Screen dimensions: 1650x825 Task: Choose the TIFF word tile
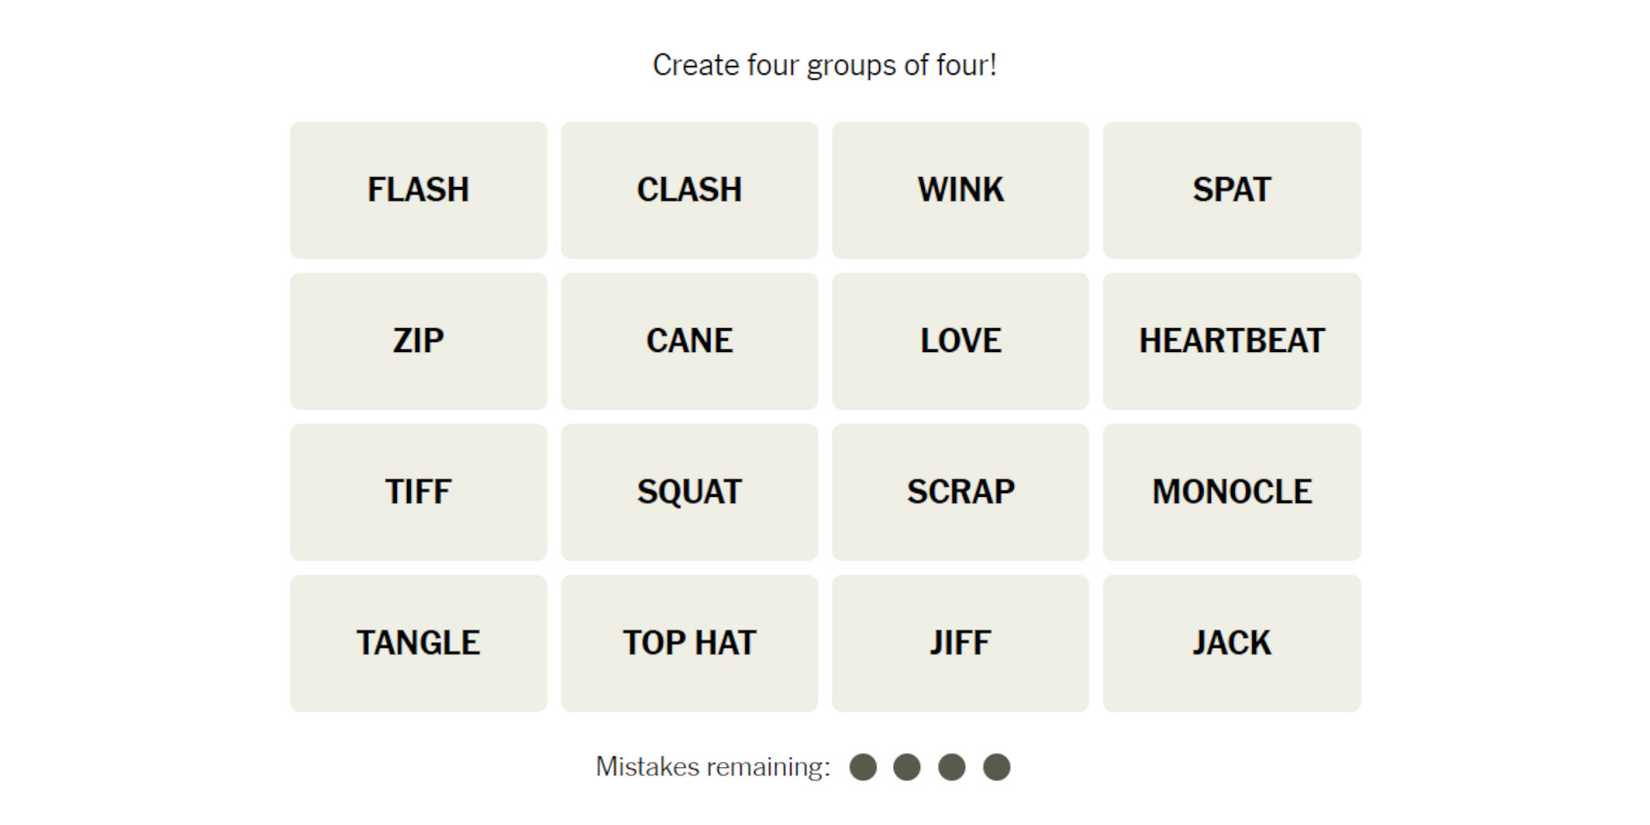click(x=418, y=492)
